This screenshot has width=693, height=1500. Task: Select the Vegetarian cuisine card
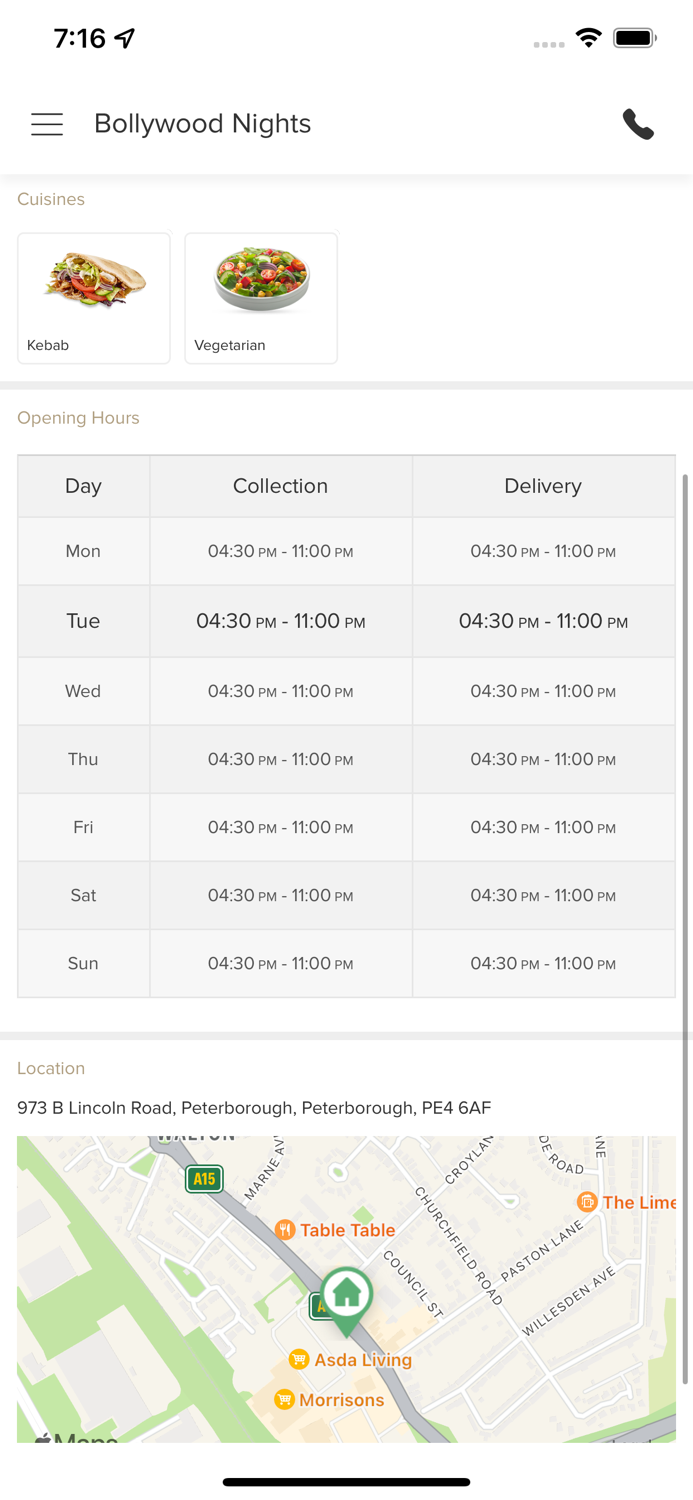pos(261,298)
